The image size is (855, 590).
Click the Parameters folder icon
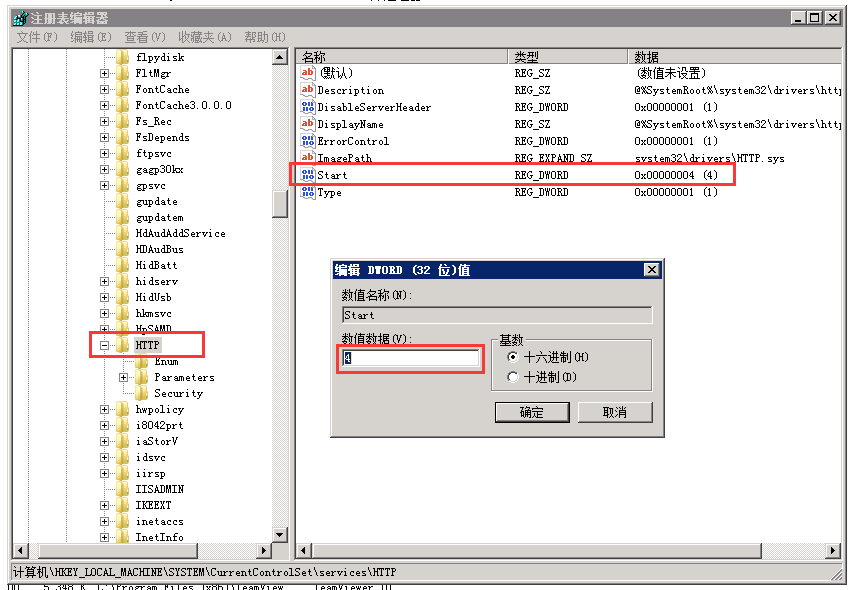[142, 377]
